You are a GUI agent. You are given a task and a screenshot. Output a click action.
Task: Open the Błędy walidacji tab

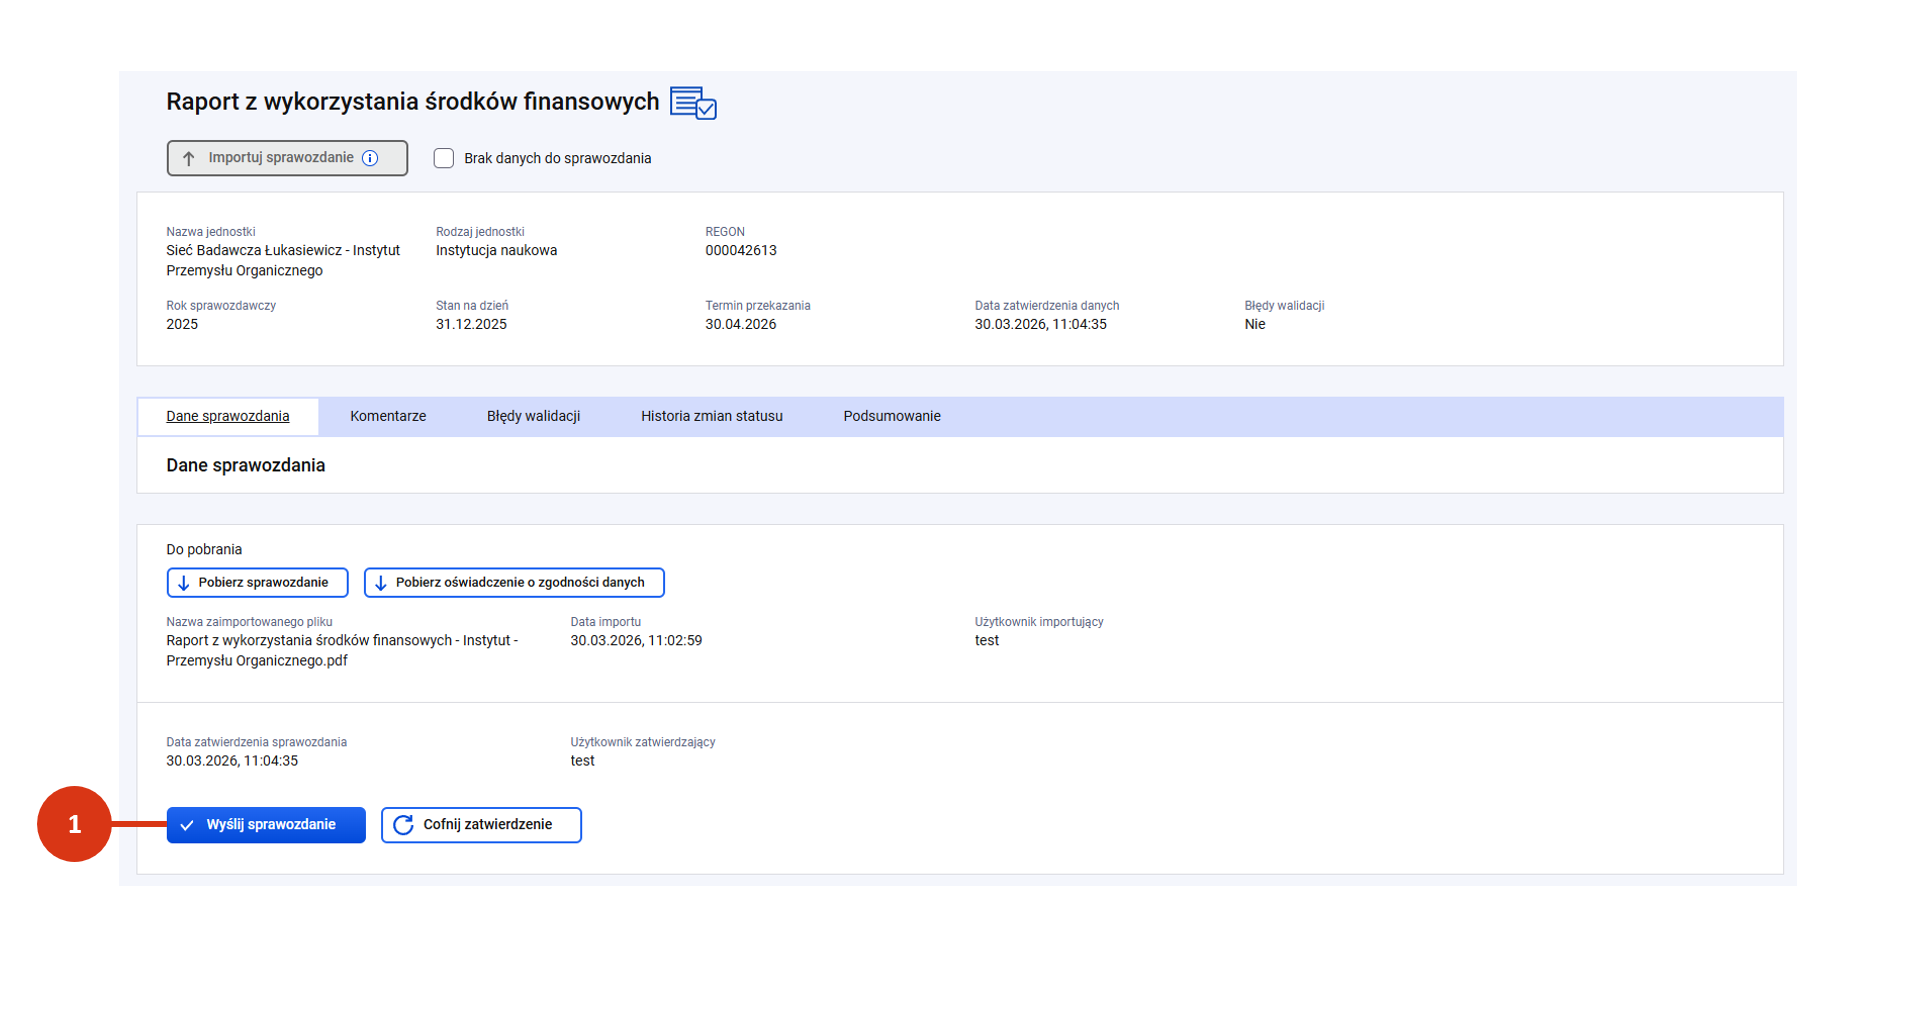click(x=533, y=416)
